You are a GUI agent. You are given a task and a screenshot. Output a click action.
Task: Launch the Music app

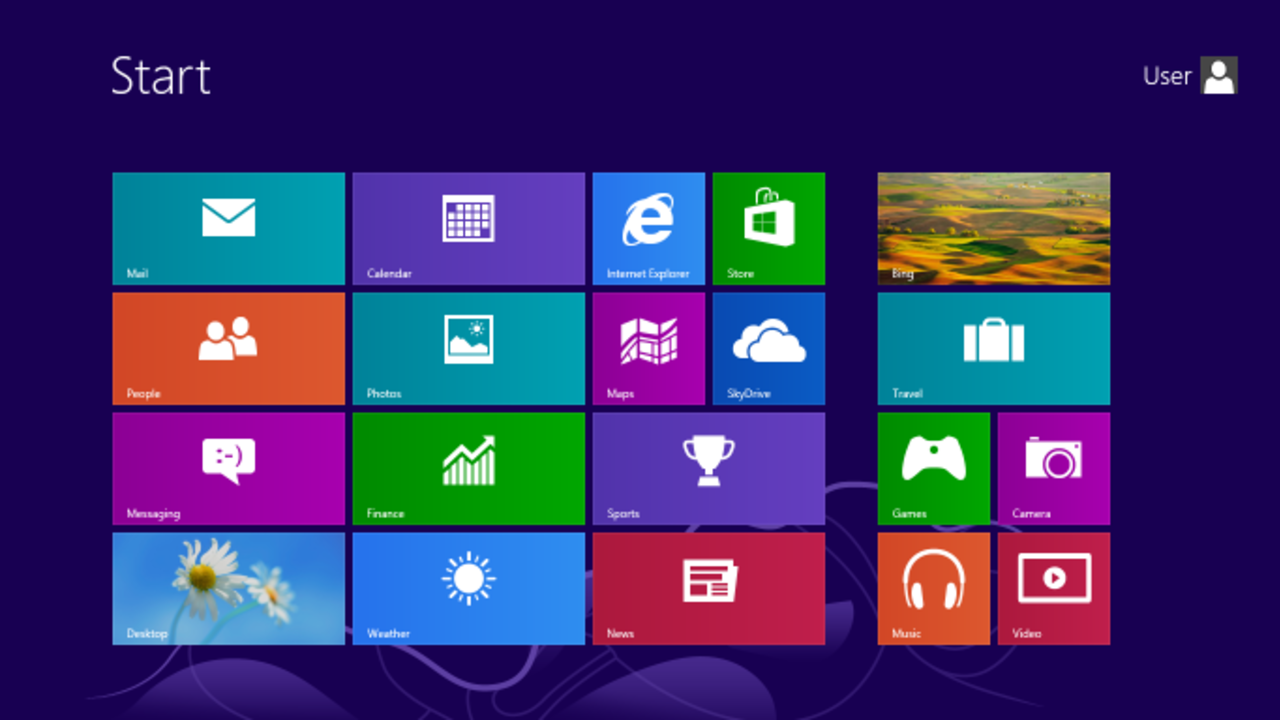[x=933, y=588]
